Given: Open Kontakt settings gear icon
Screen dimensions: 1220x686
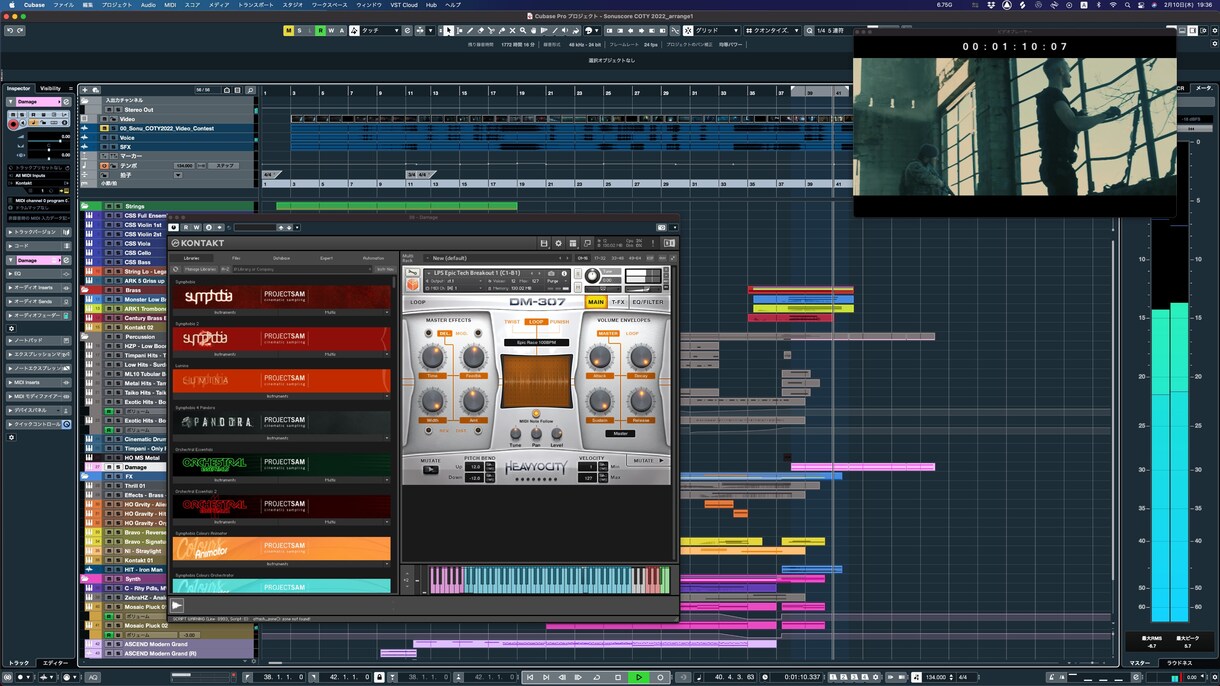Looking at the screenshot, I should (x=559, y=243).
